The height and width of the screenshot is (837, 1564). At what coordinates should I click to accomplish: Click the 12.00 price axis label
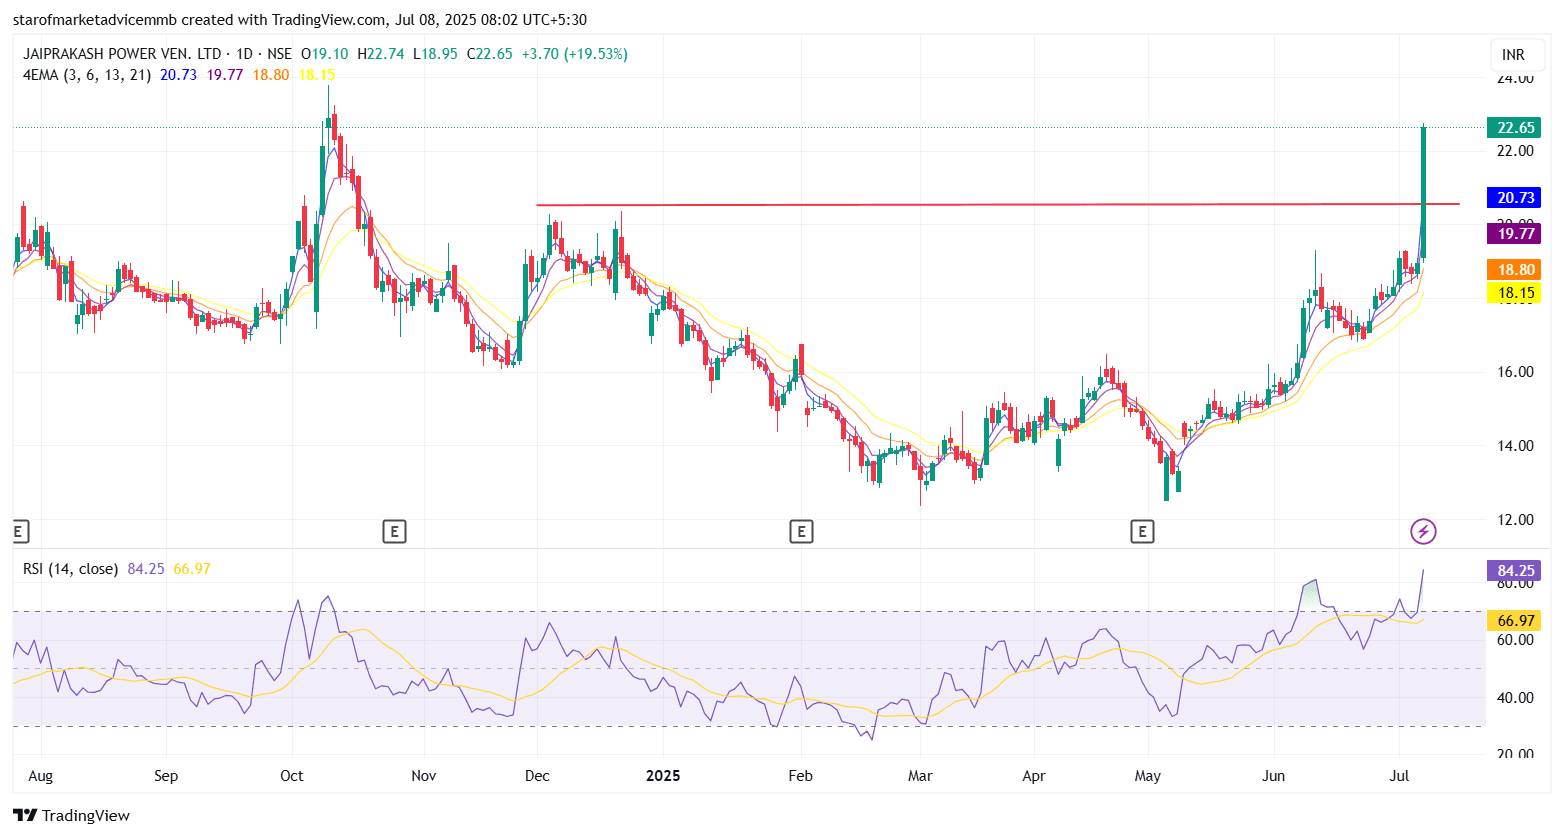click(x=1515, y=520)
